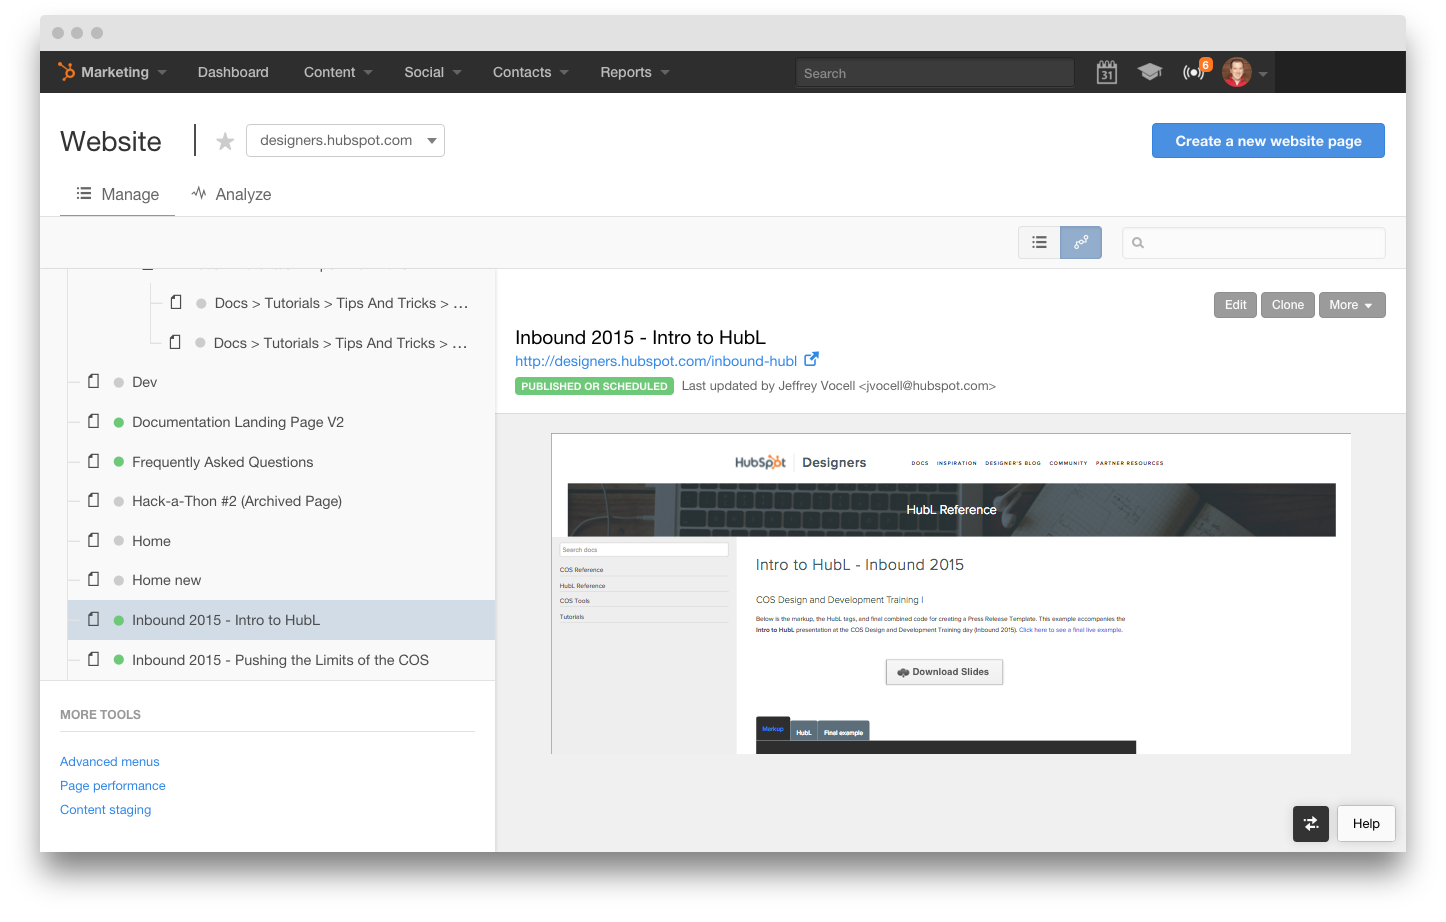Open Advanced menus link
The image size is (1446, 922).
coord(110,762)
